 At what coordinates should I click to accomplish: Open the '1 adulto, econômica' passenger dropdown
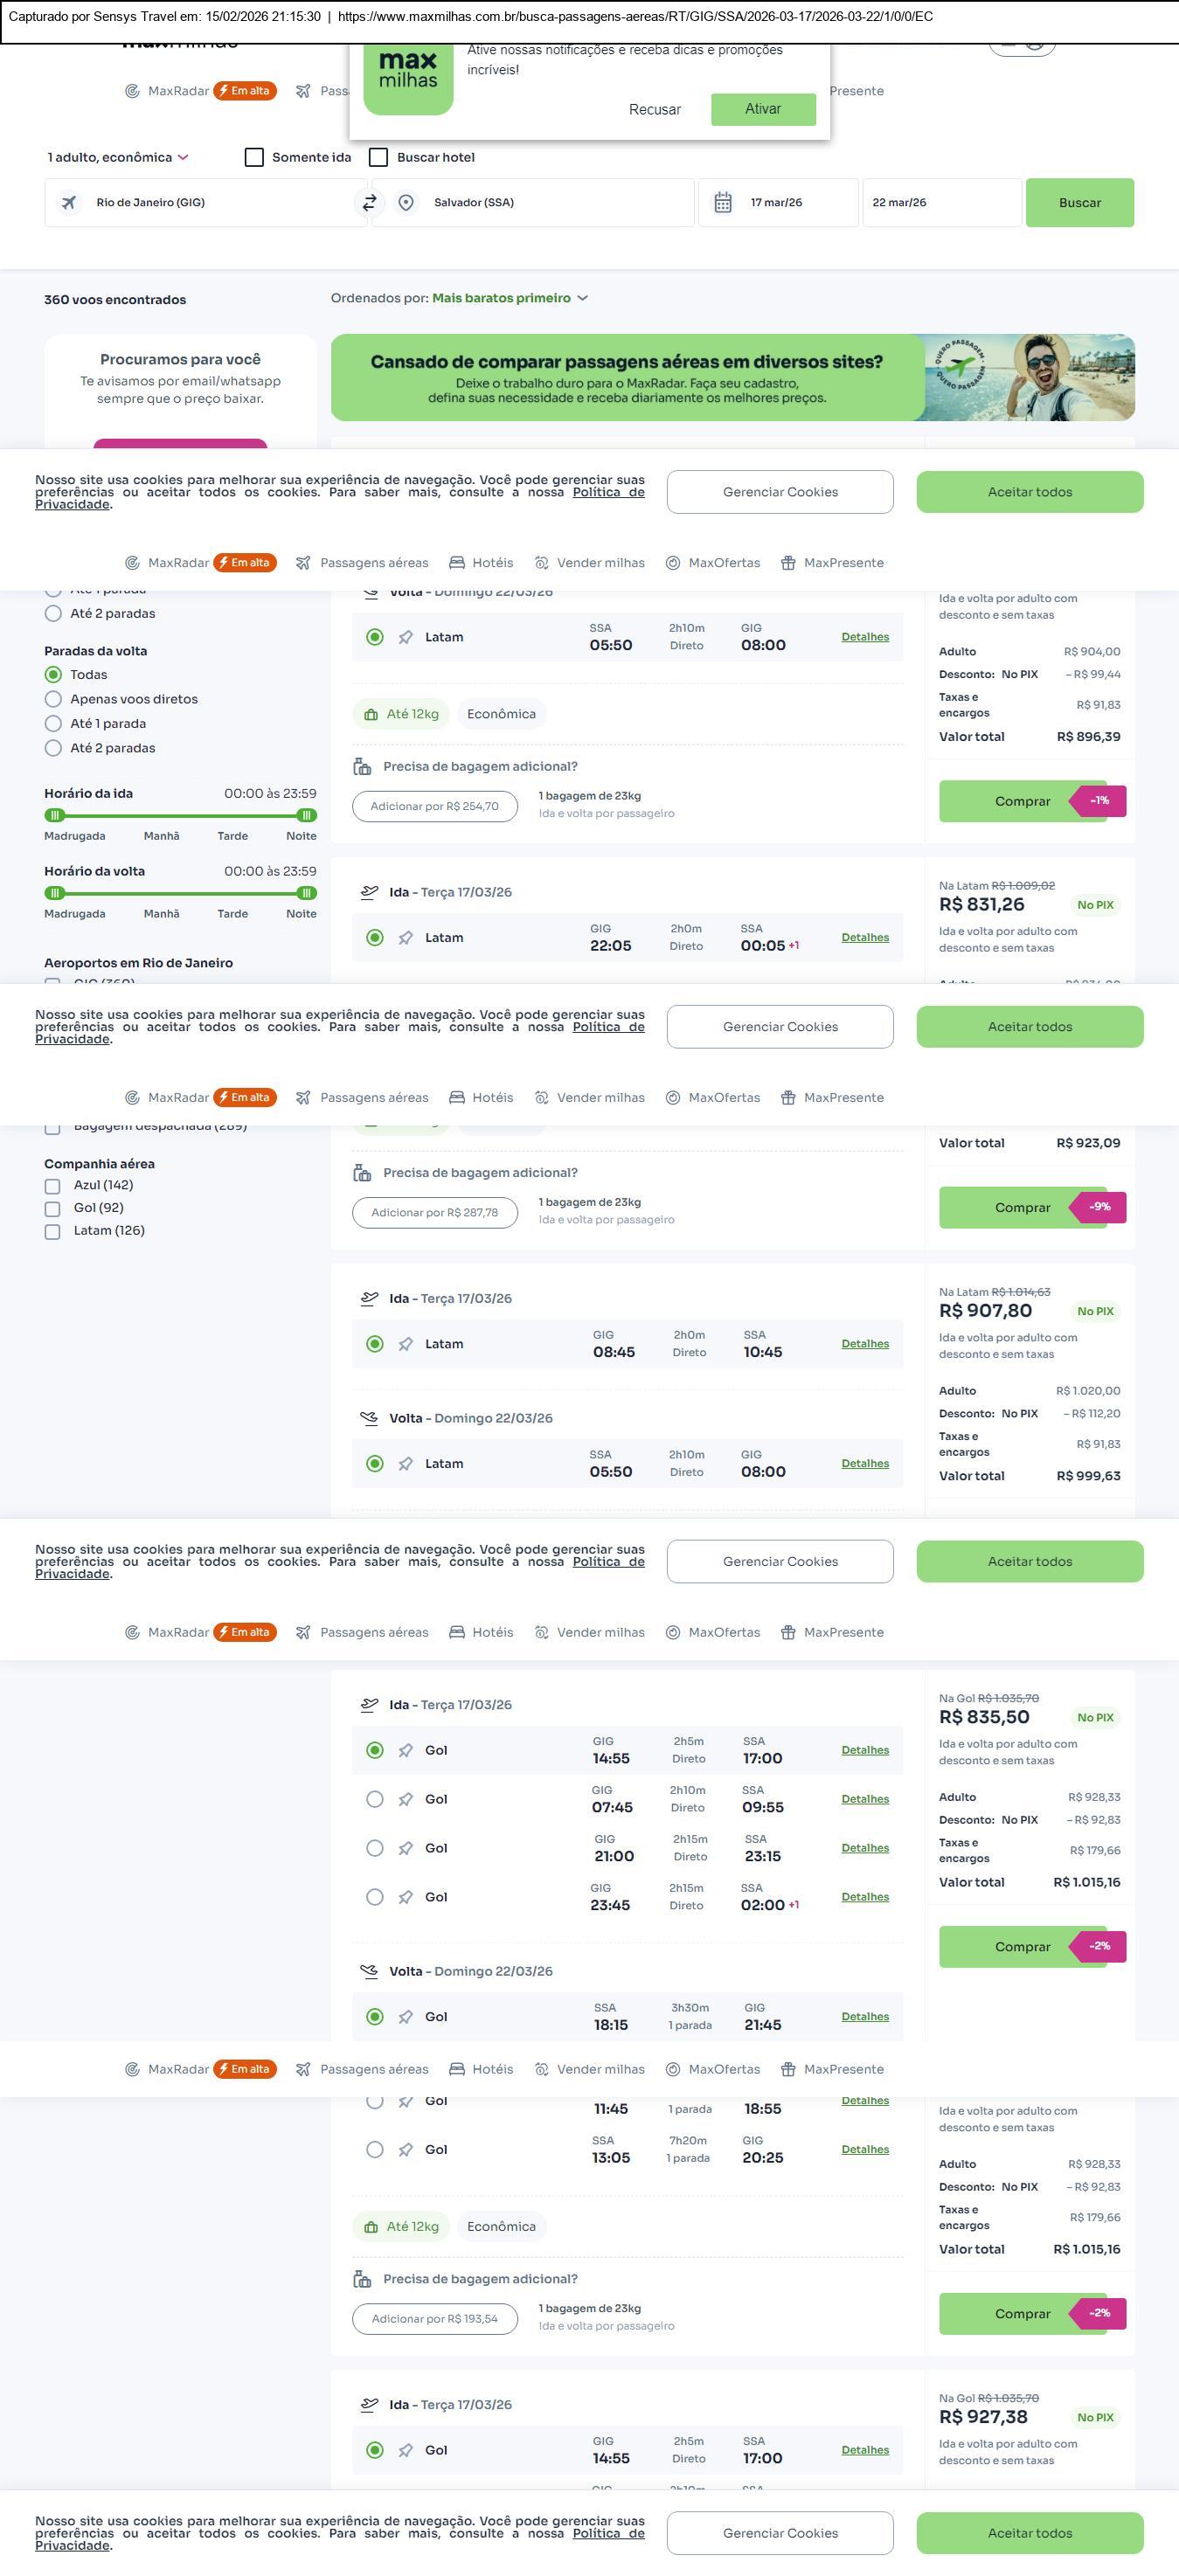point(118,158)
